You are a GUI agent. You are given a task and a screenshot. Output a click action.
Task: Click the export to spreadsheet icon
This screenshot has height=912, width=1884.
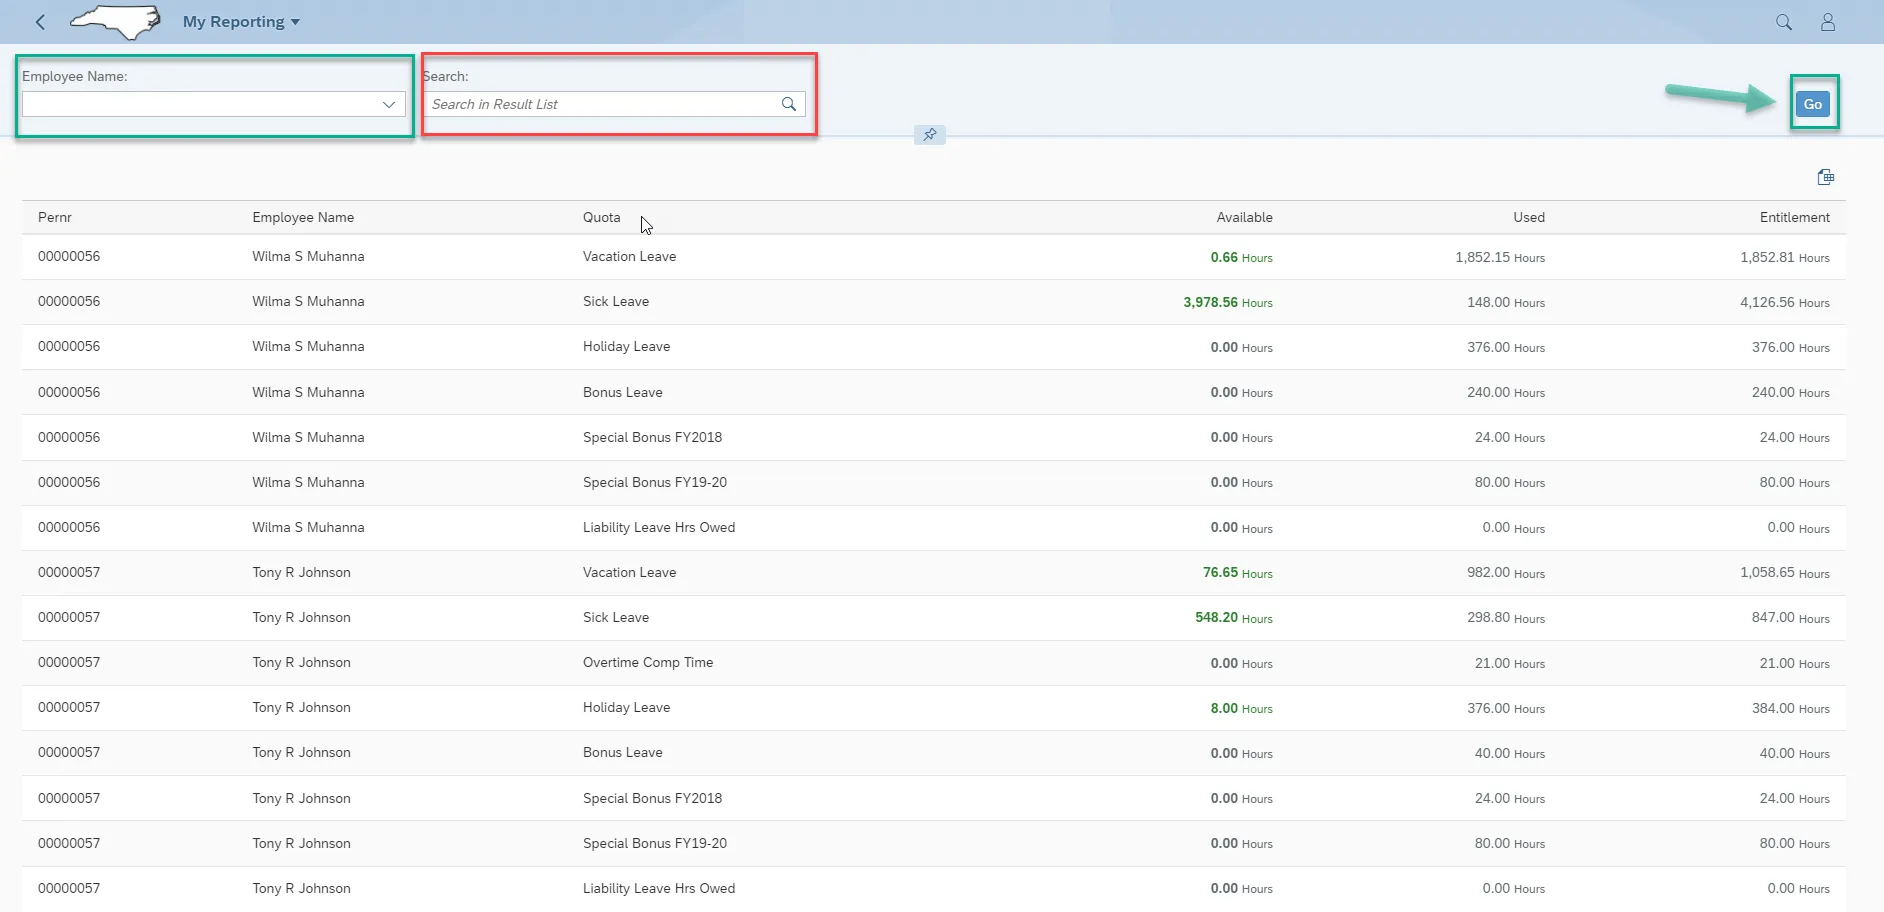(x=1825, y=177)
